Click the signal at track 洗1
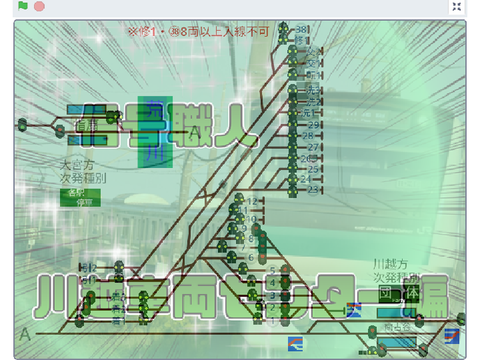 click(x=293, y=113)
